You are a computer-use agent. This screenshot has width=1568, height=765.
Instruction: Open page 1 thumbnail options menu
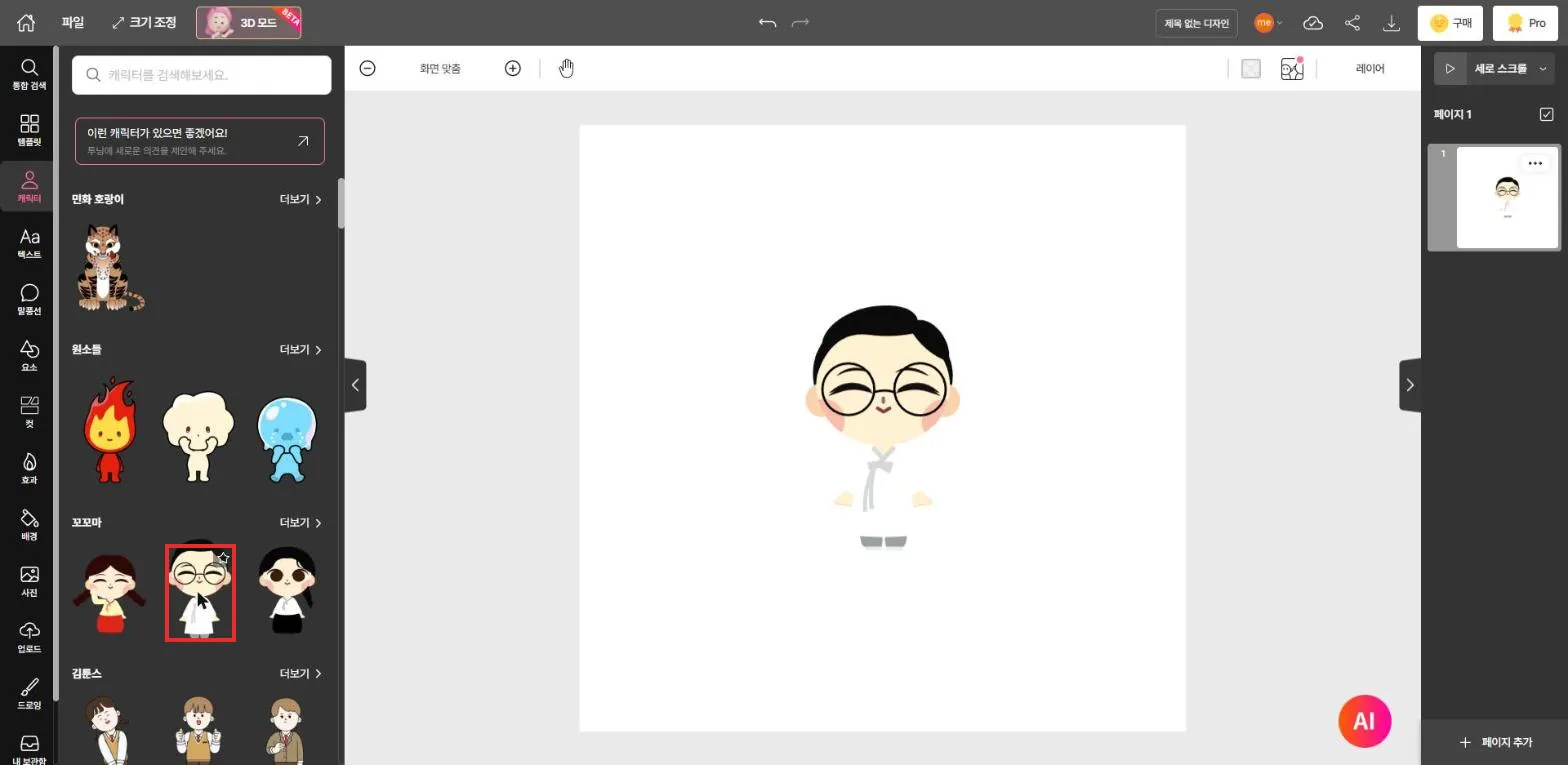(x=1535, y=163)
